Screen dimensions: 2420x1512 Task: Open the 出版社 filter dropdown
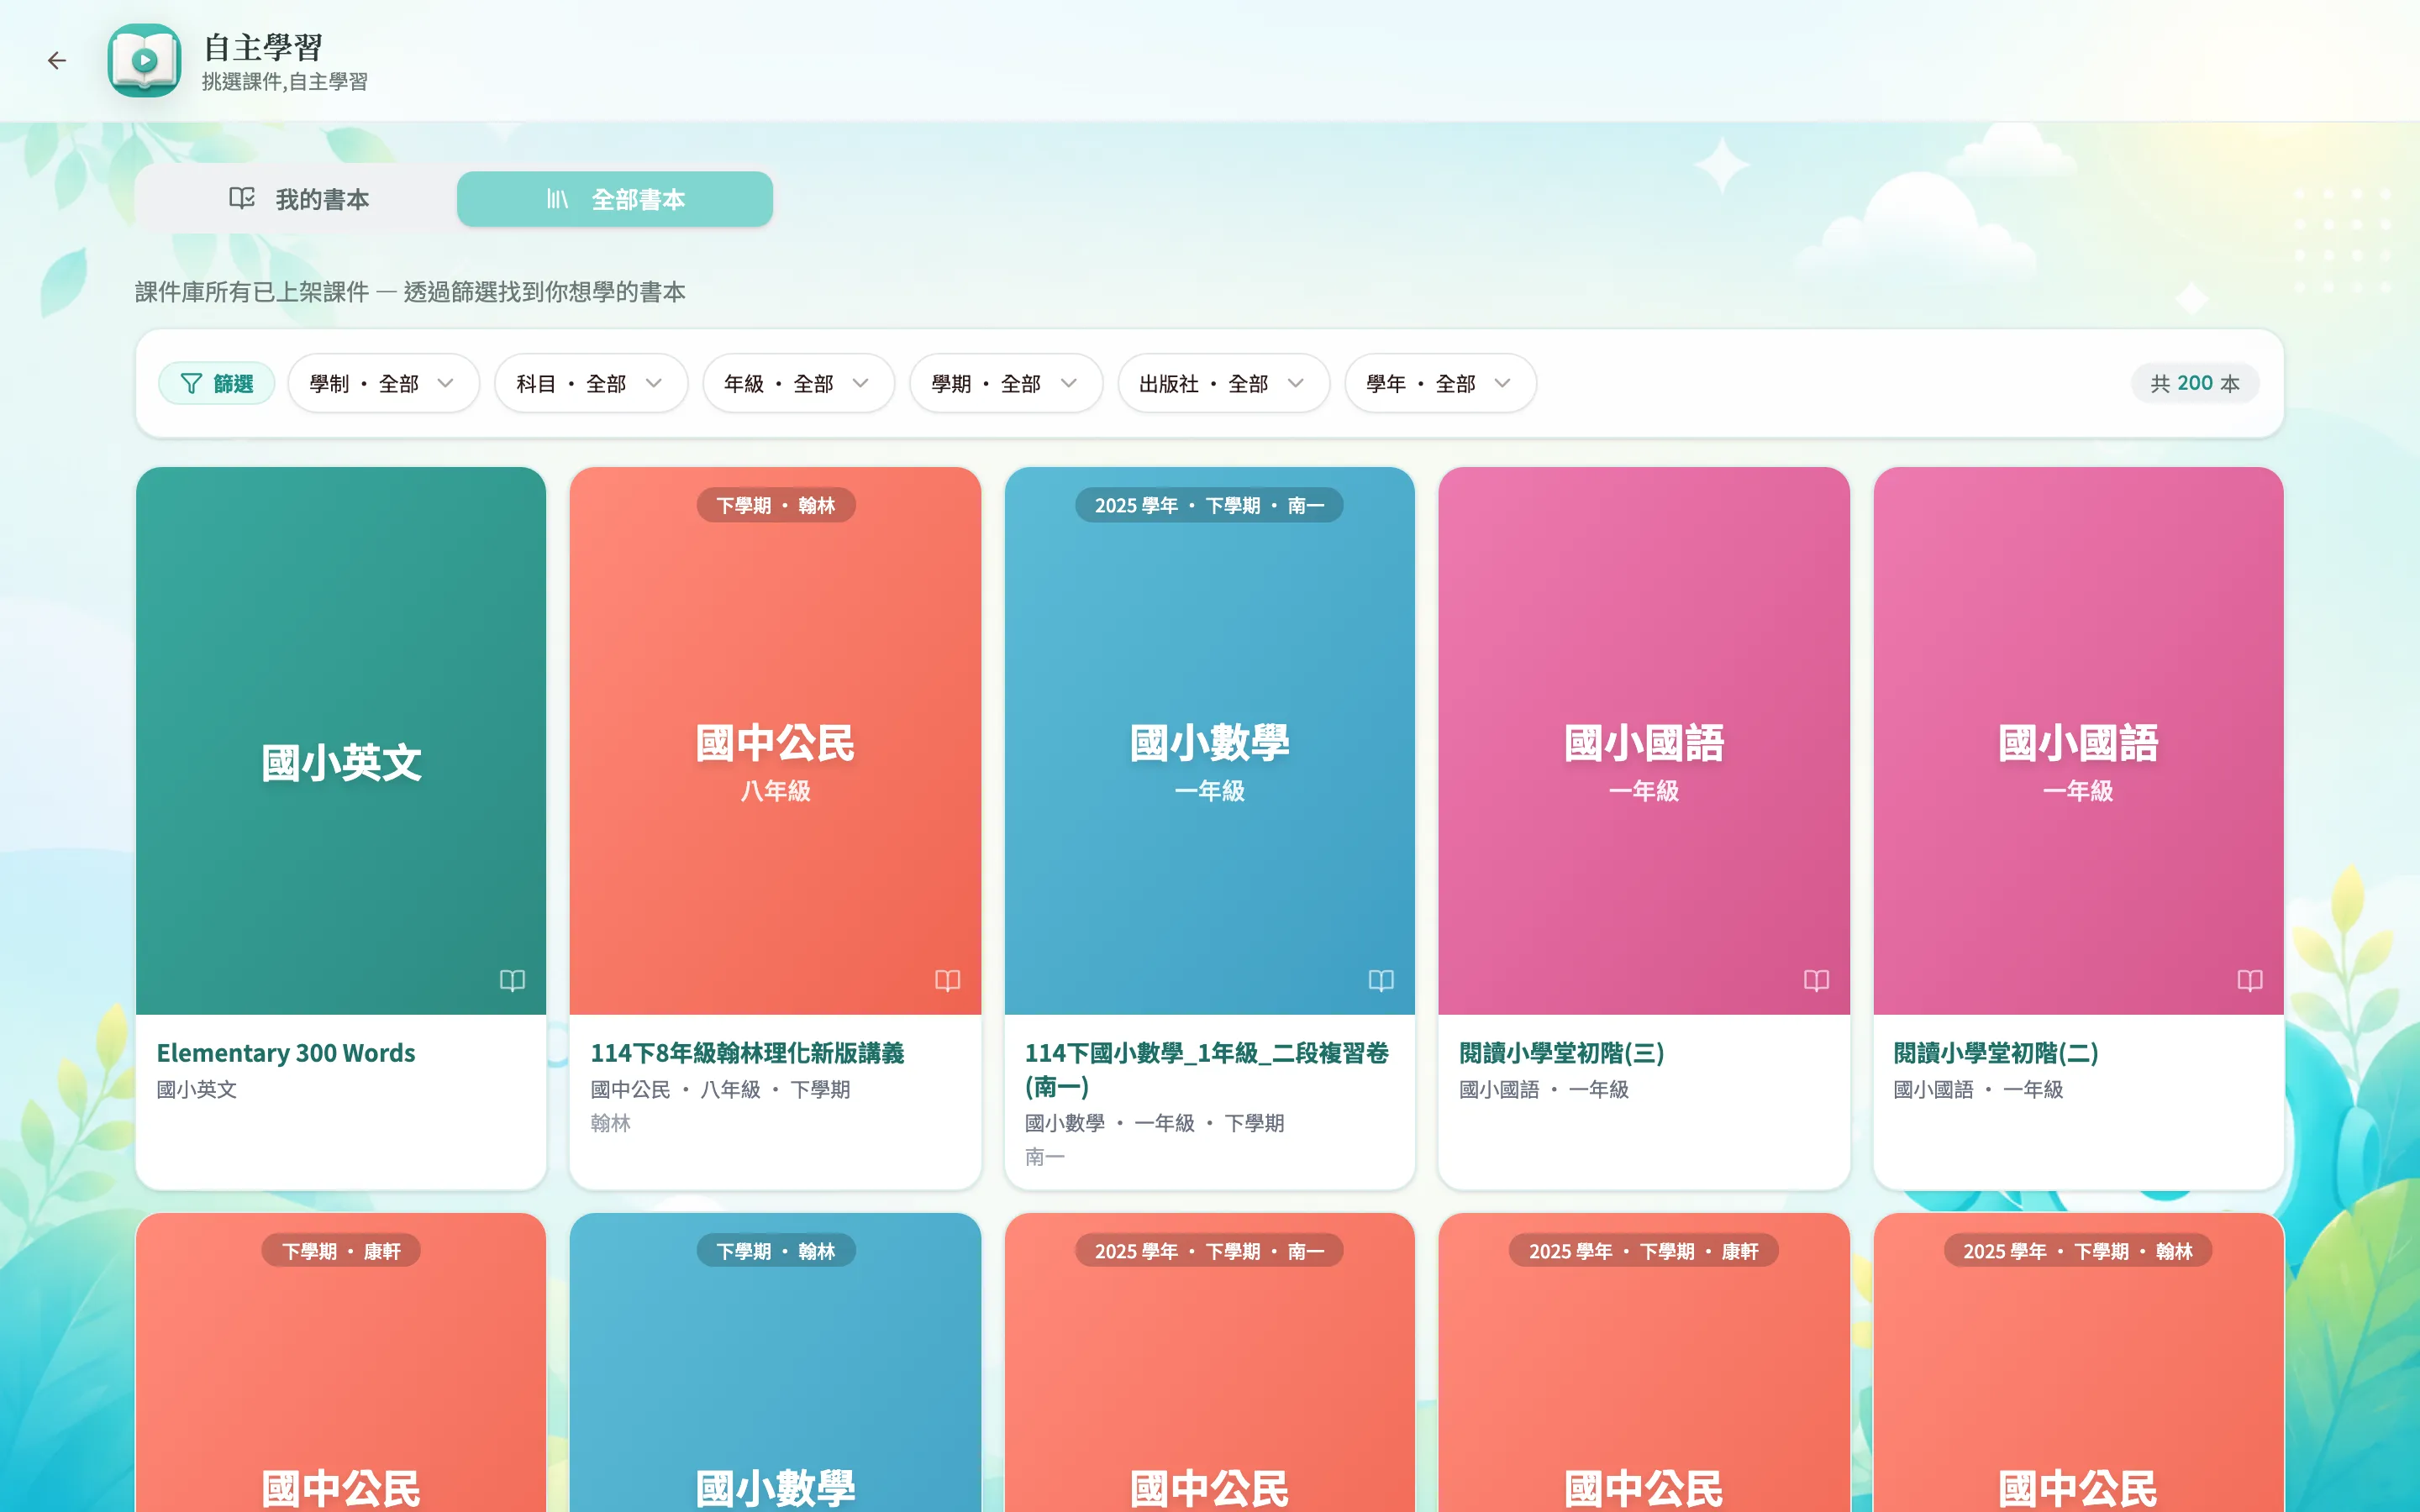[x=1223, y=383]
